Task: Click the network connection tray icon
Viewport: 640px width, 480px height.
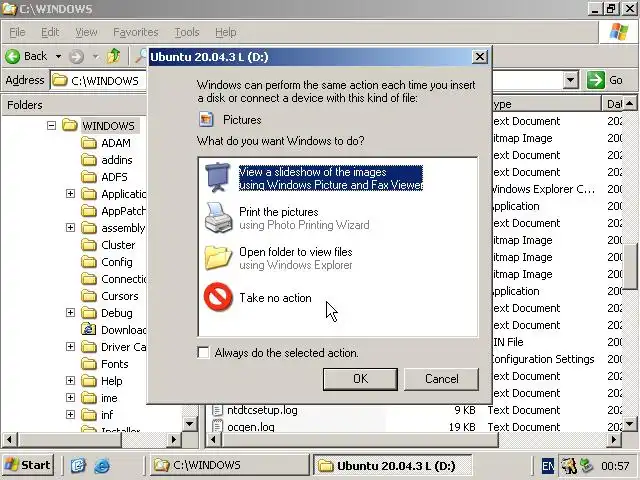Action: 587,465
